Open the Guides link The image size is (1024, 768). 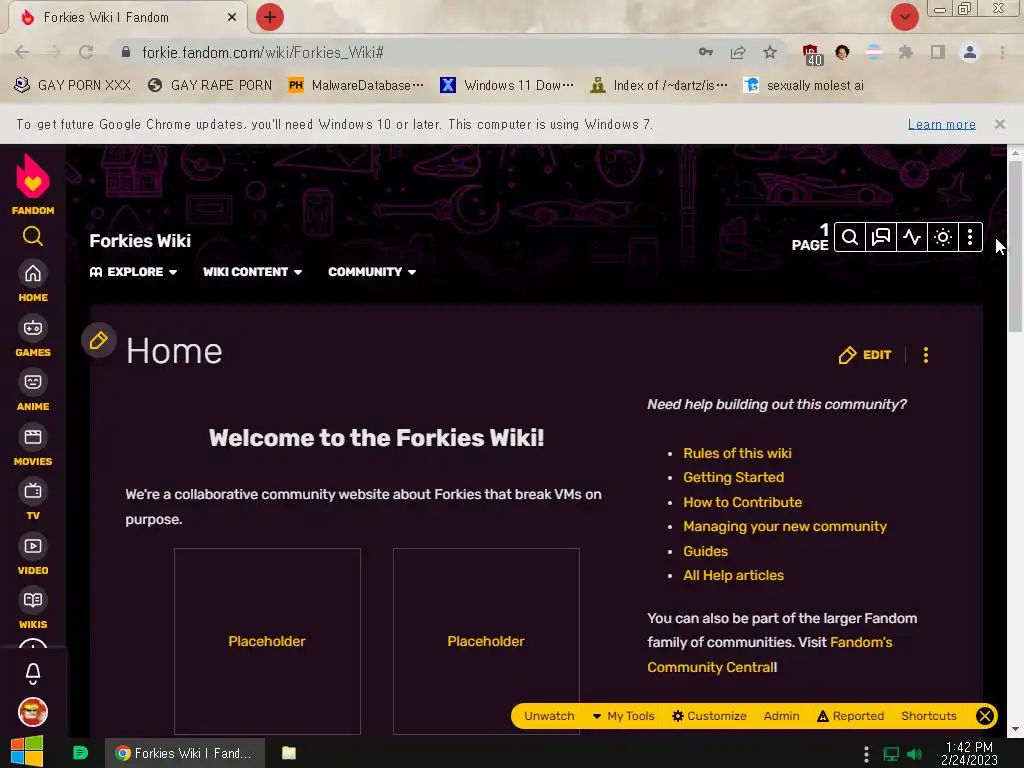click(705, 551)
